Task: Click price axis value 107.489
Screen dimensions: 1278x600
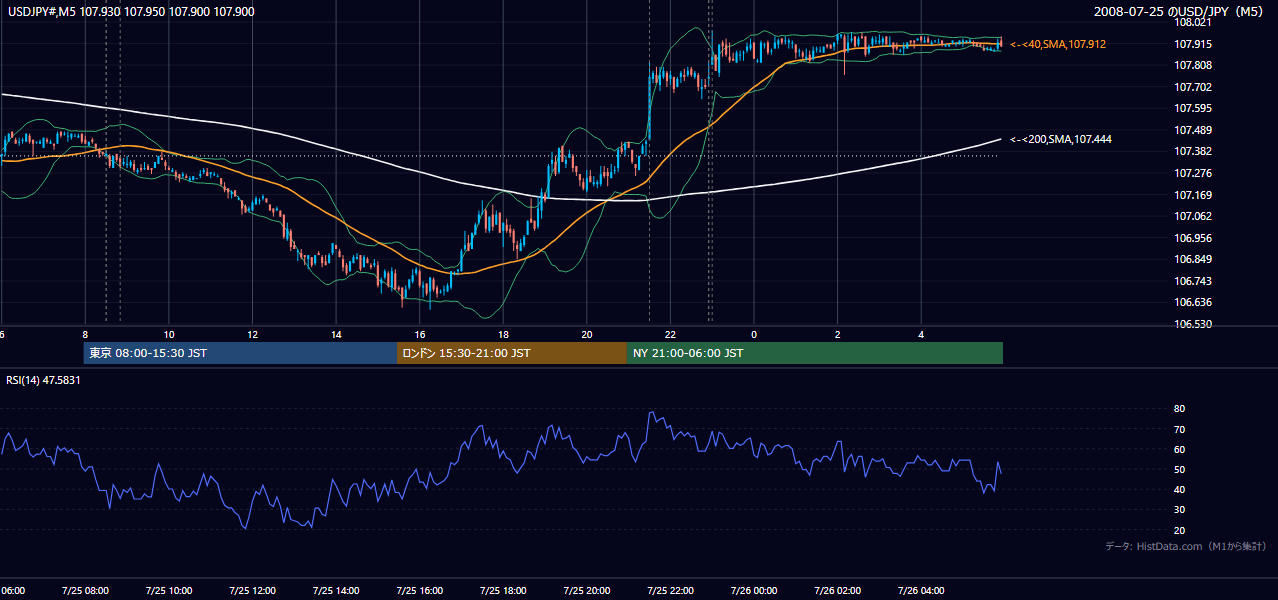Action: coord(1193,130)
